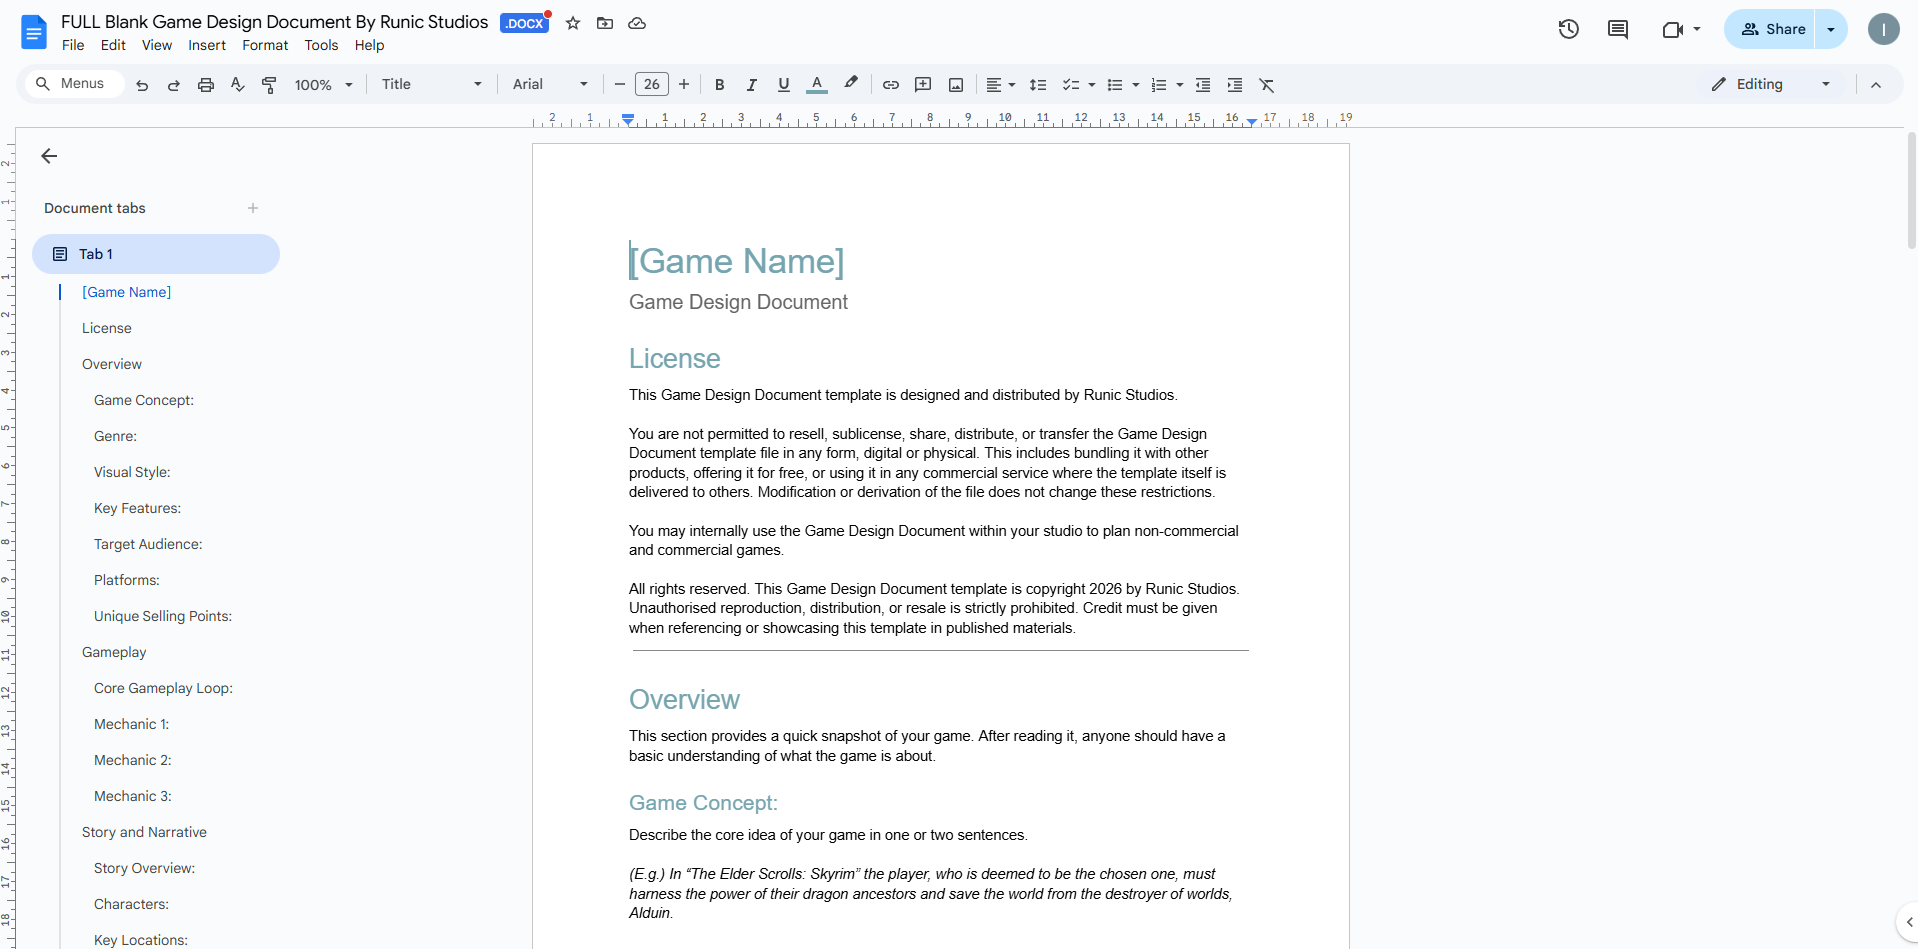Expand the Editing mode dropdown
Viewport: 1918px width, 949px height.
[x=1771, y=84]
